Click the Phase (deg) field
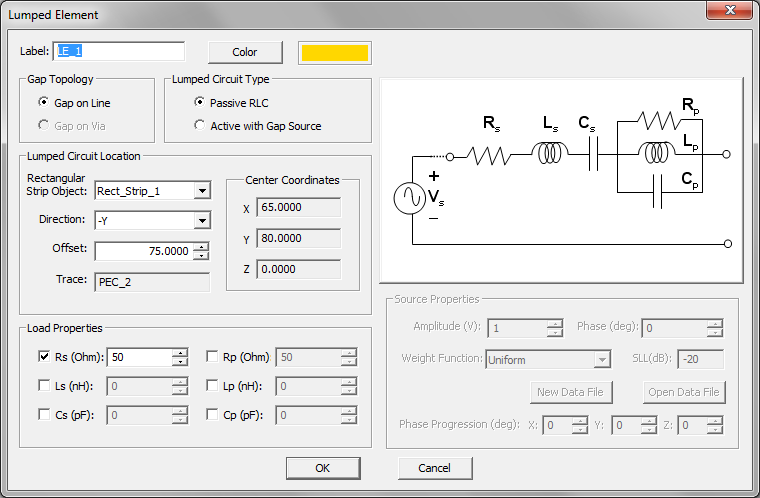 click(674, 328)
